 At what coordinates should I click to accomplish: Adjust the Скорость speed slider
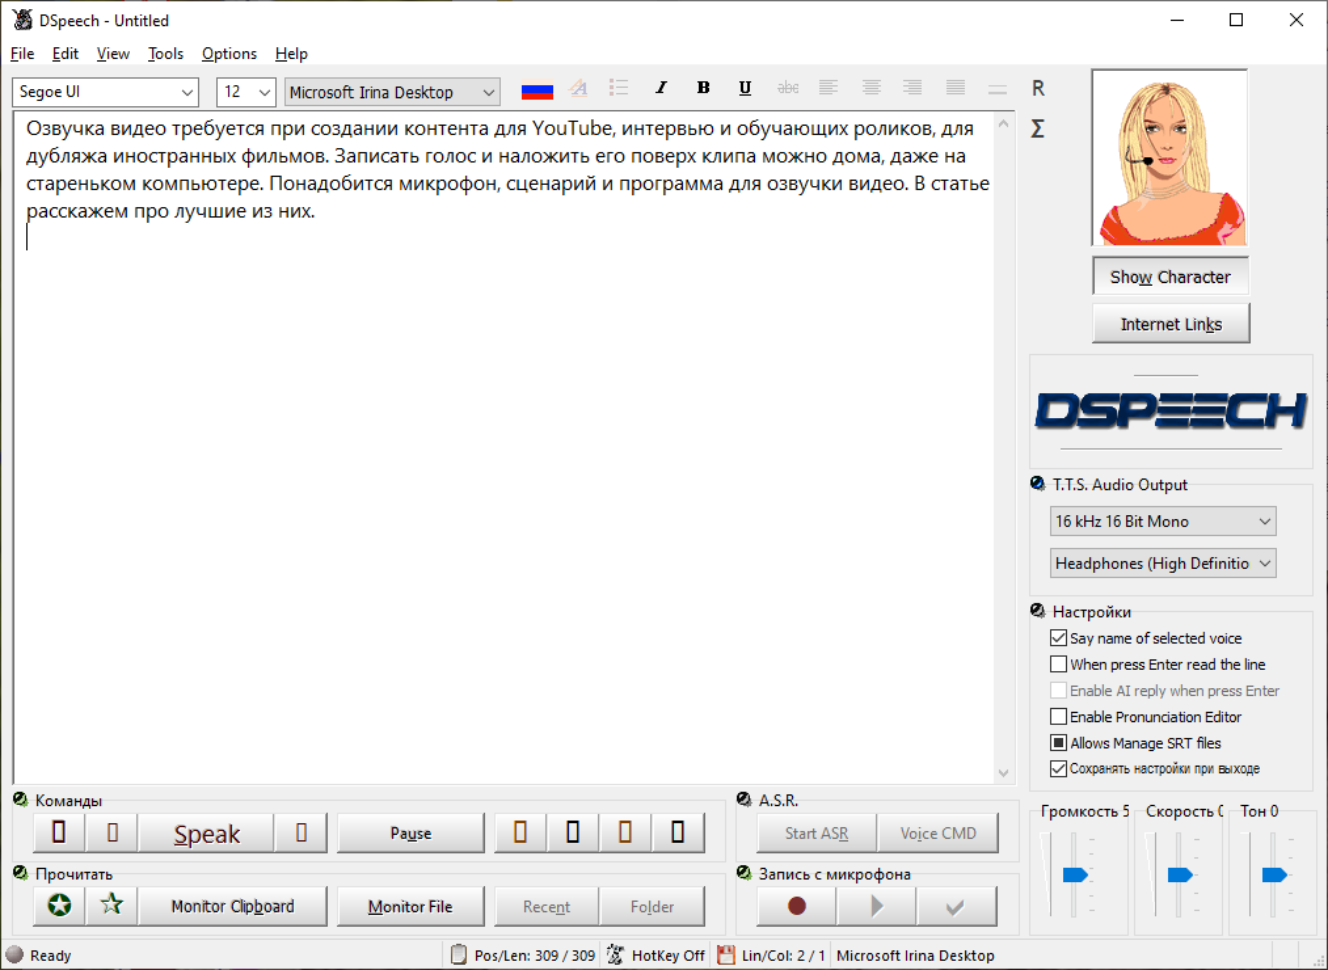pyautogui.click(x=1180, y=875)
